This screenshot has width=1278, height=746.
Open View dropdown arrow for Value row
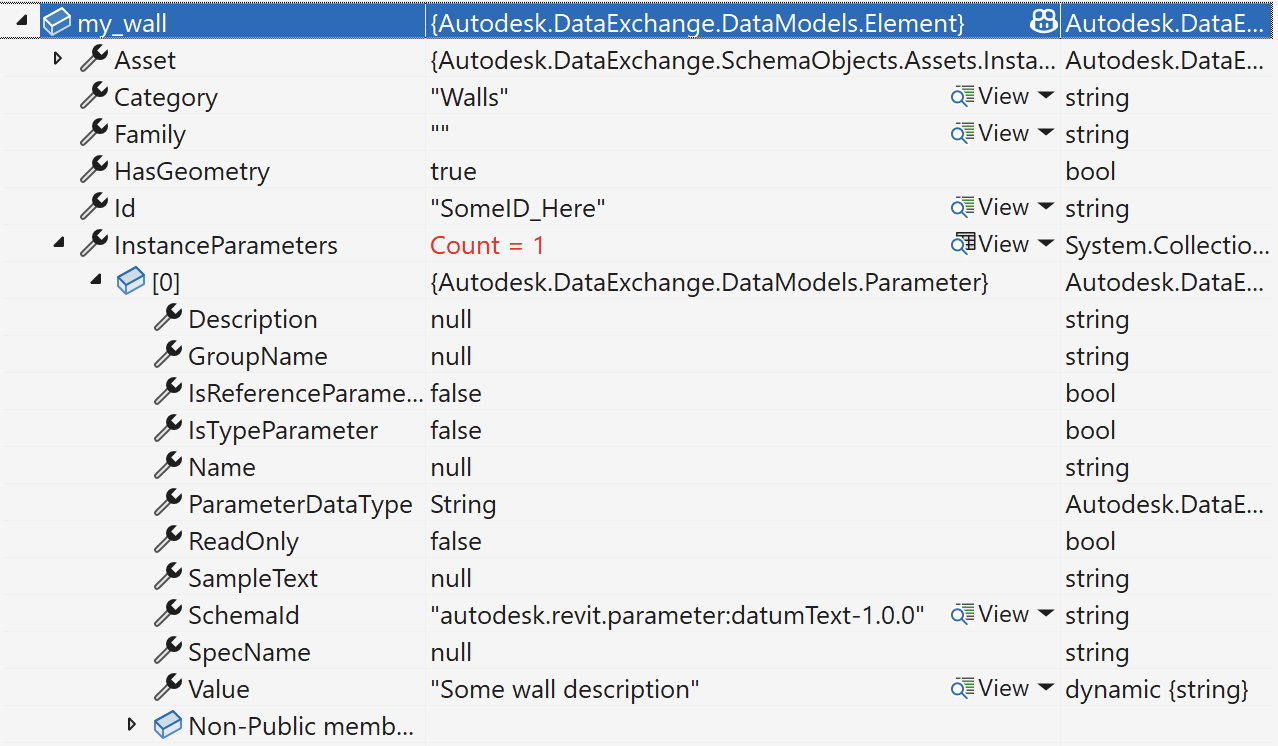click(x=1046, y=689)
